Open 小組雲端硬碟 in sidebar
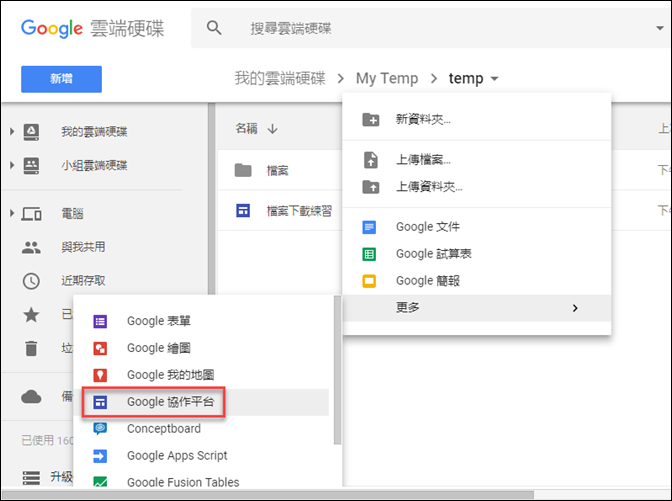672x501 pixels. pyautogui.click(x=94, y=165)
